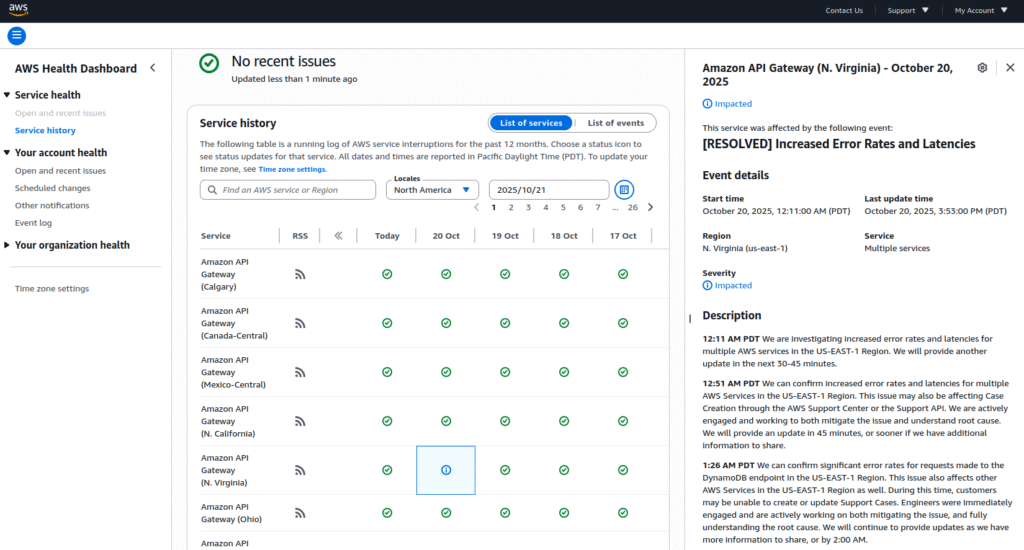This screenshot has width=1024, height=550.
Task: Click the RSS feed for API Gateway (N. Virginia)
Action: coord(300,470)
